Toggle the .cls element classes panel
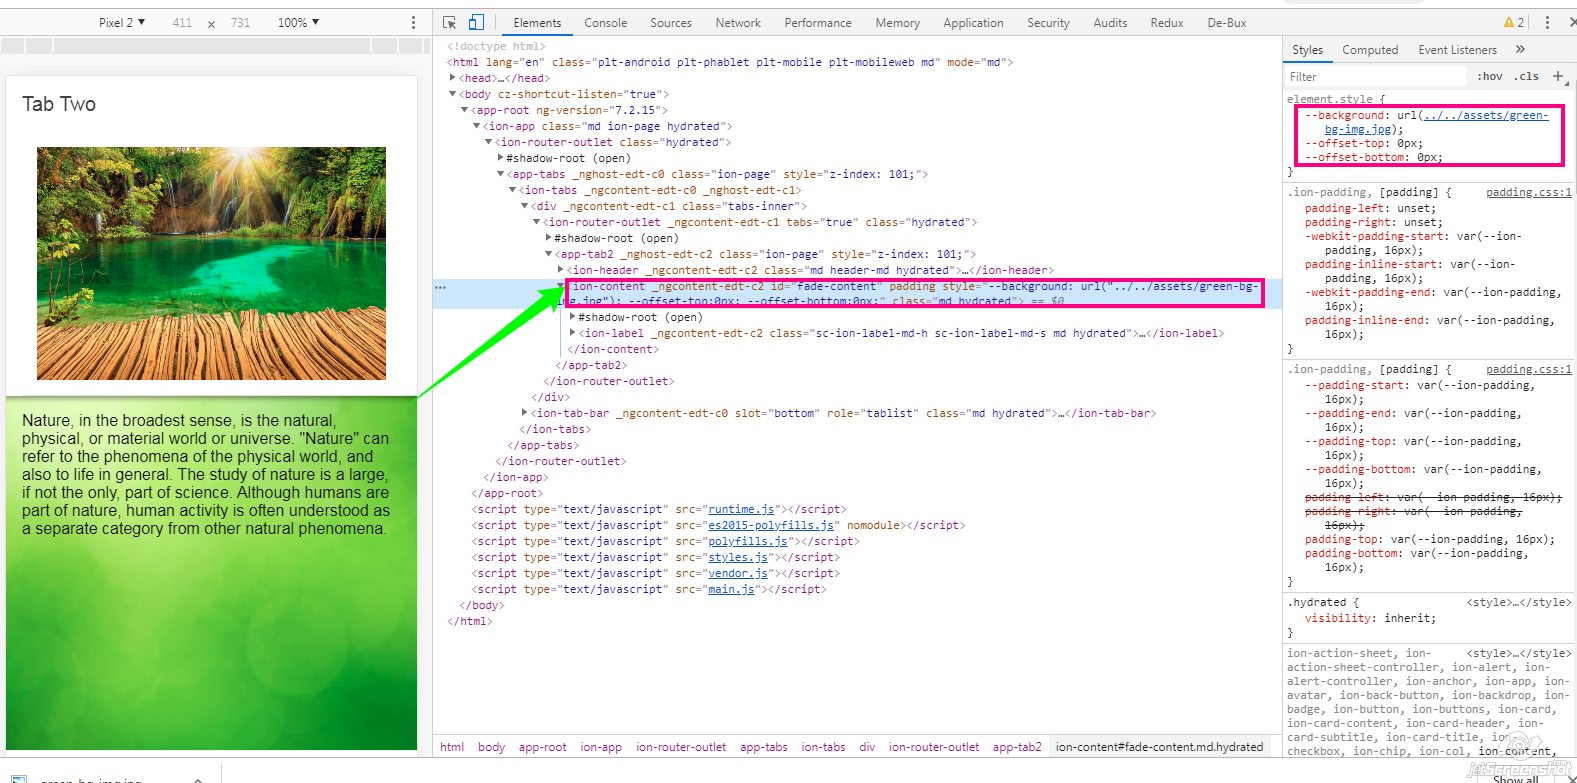The height and width of the screenshot is (783, 1577). coord(1526,76)
